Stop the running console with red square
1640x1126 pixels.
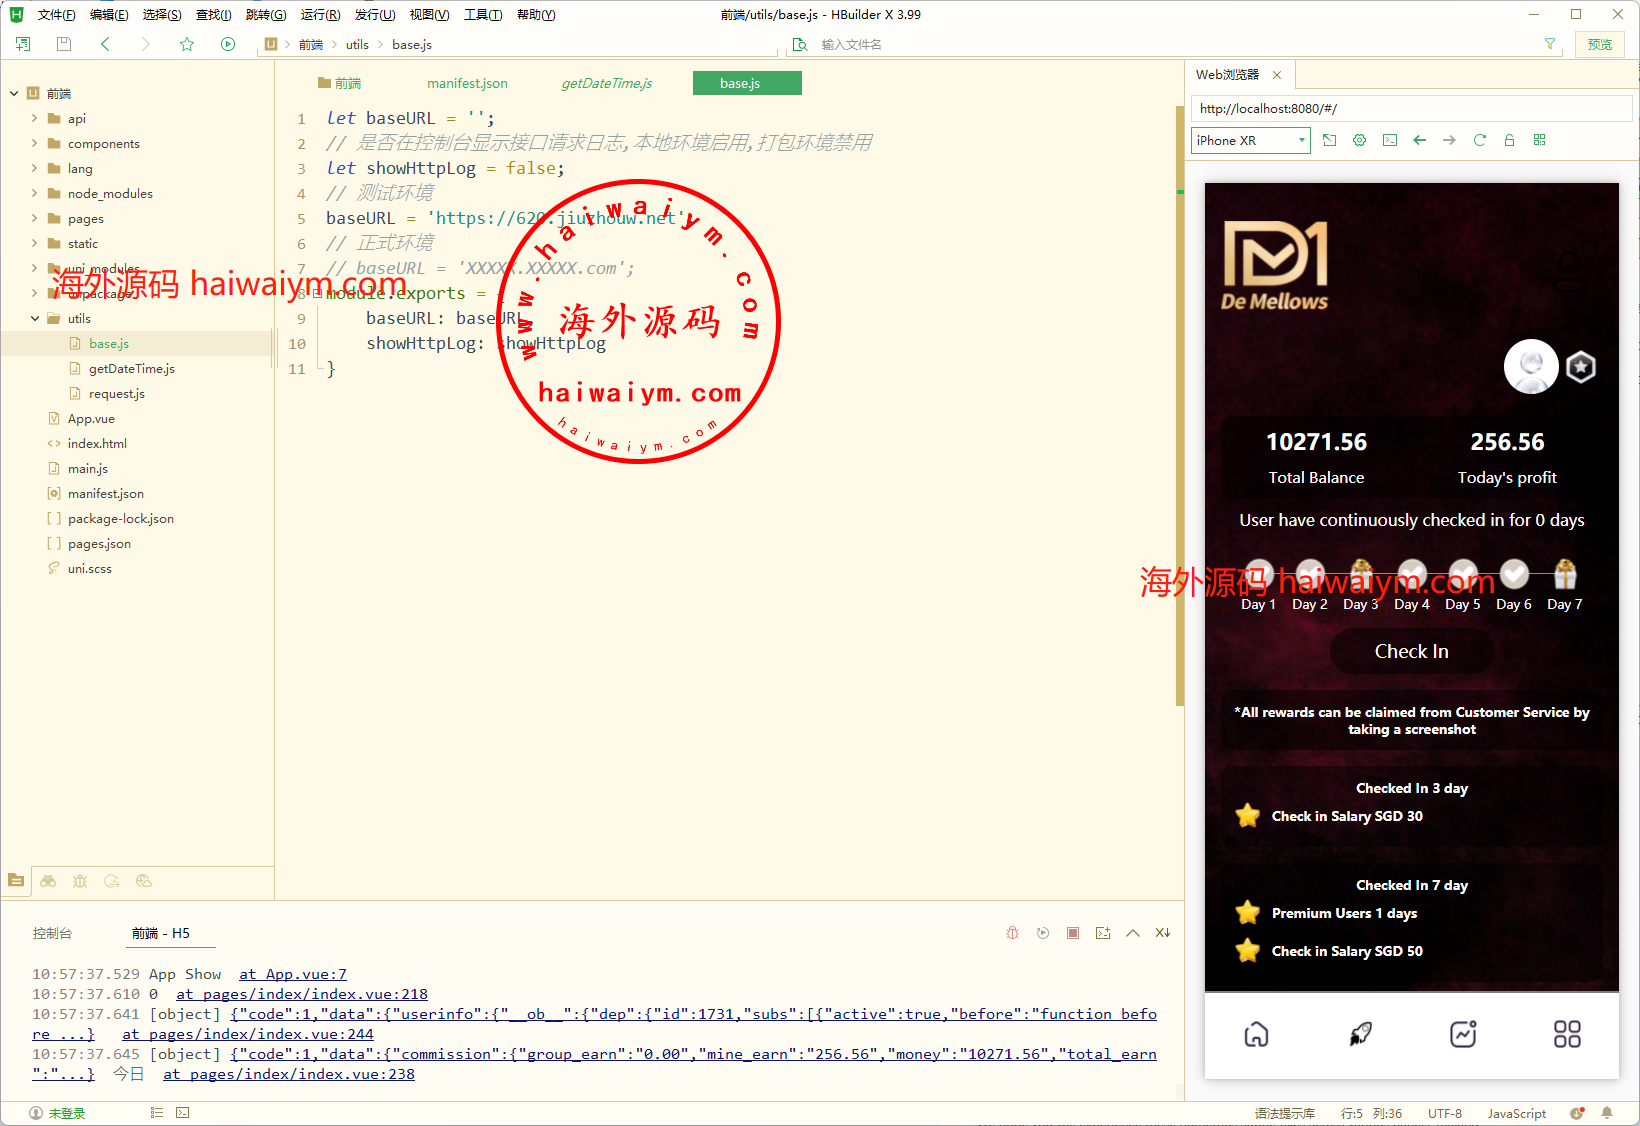pos(1072,933)
